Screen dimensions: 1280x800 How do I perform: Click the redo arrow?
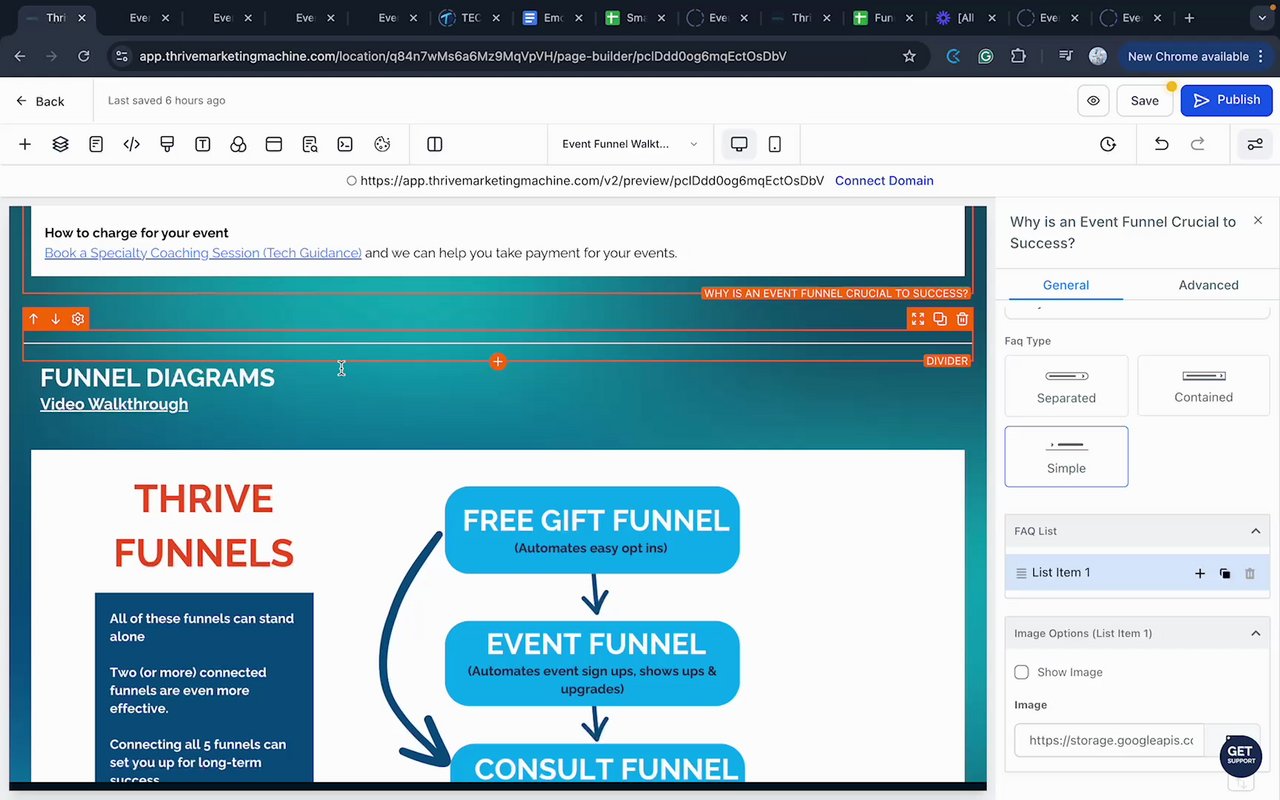pyautogui.click(x=1197, y=144)
